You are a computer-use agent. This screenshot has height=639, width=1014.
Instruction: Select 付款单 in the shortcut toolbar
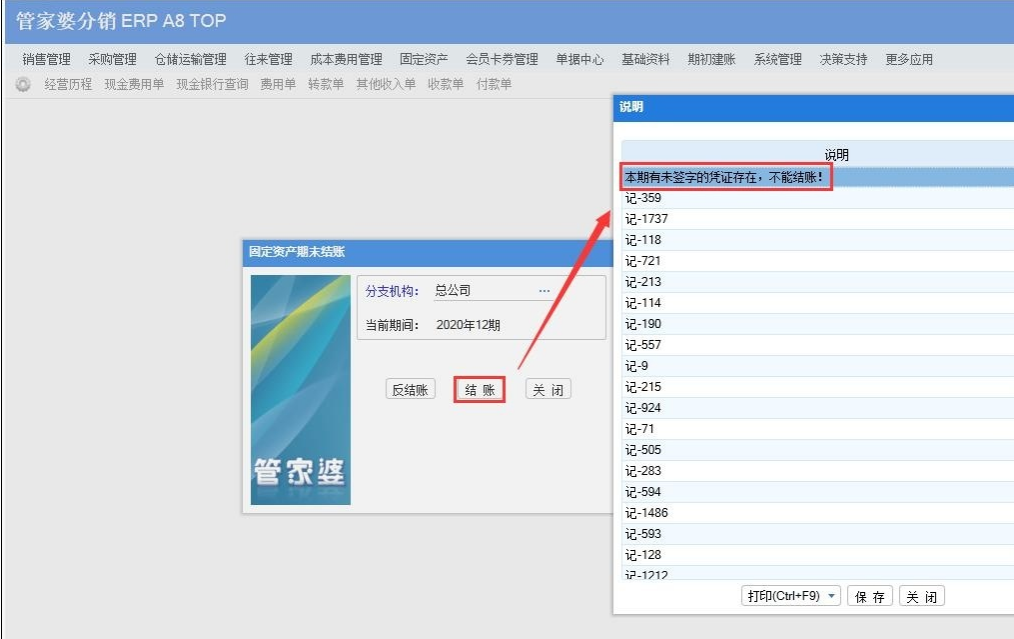click(x=493, y=84)
